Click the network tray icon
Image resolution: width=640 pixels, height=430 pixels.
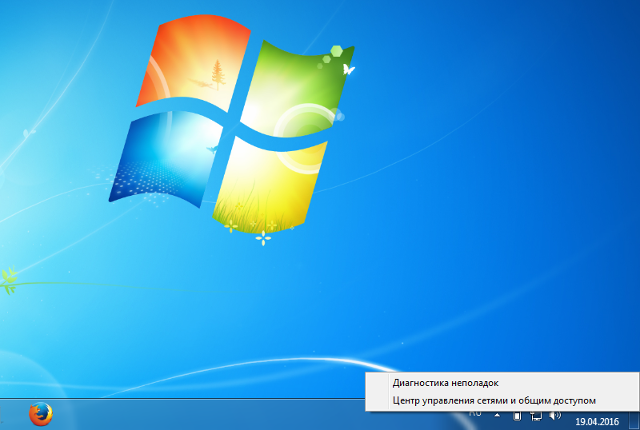pos(536,416)
